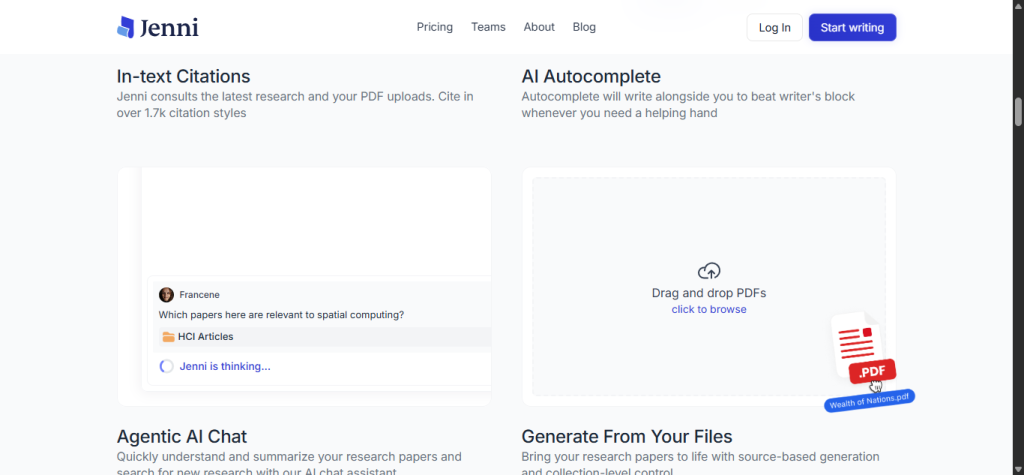Click Francene's avatar picture
Image resolution: width=1024 pixels, height=475 pixels.
tap(166, 295)
